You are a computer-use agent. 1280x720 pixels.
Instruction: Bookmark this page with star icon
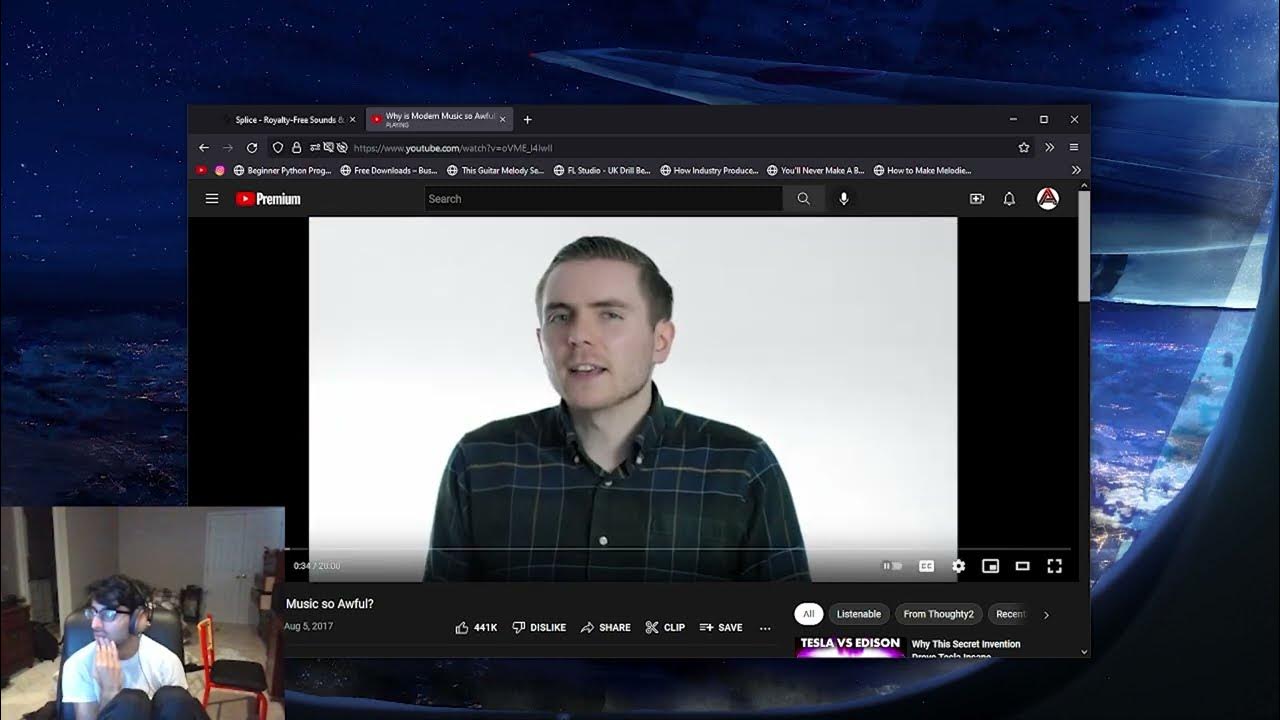coord(1024,147)
